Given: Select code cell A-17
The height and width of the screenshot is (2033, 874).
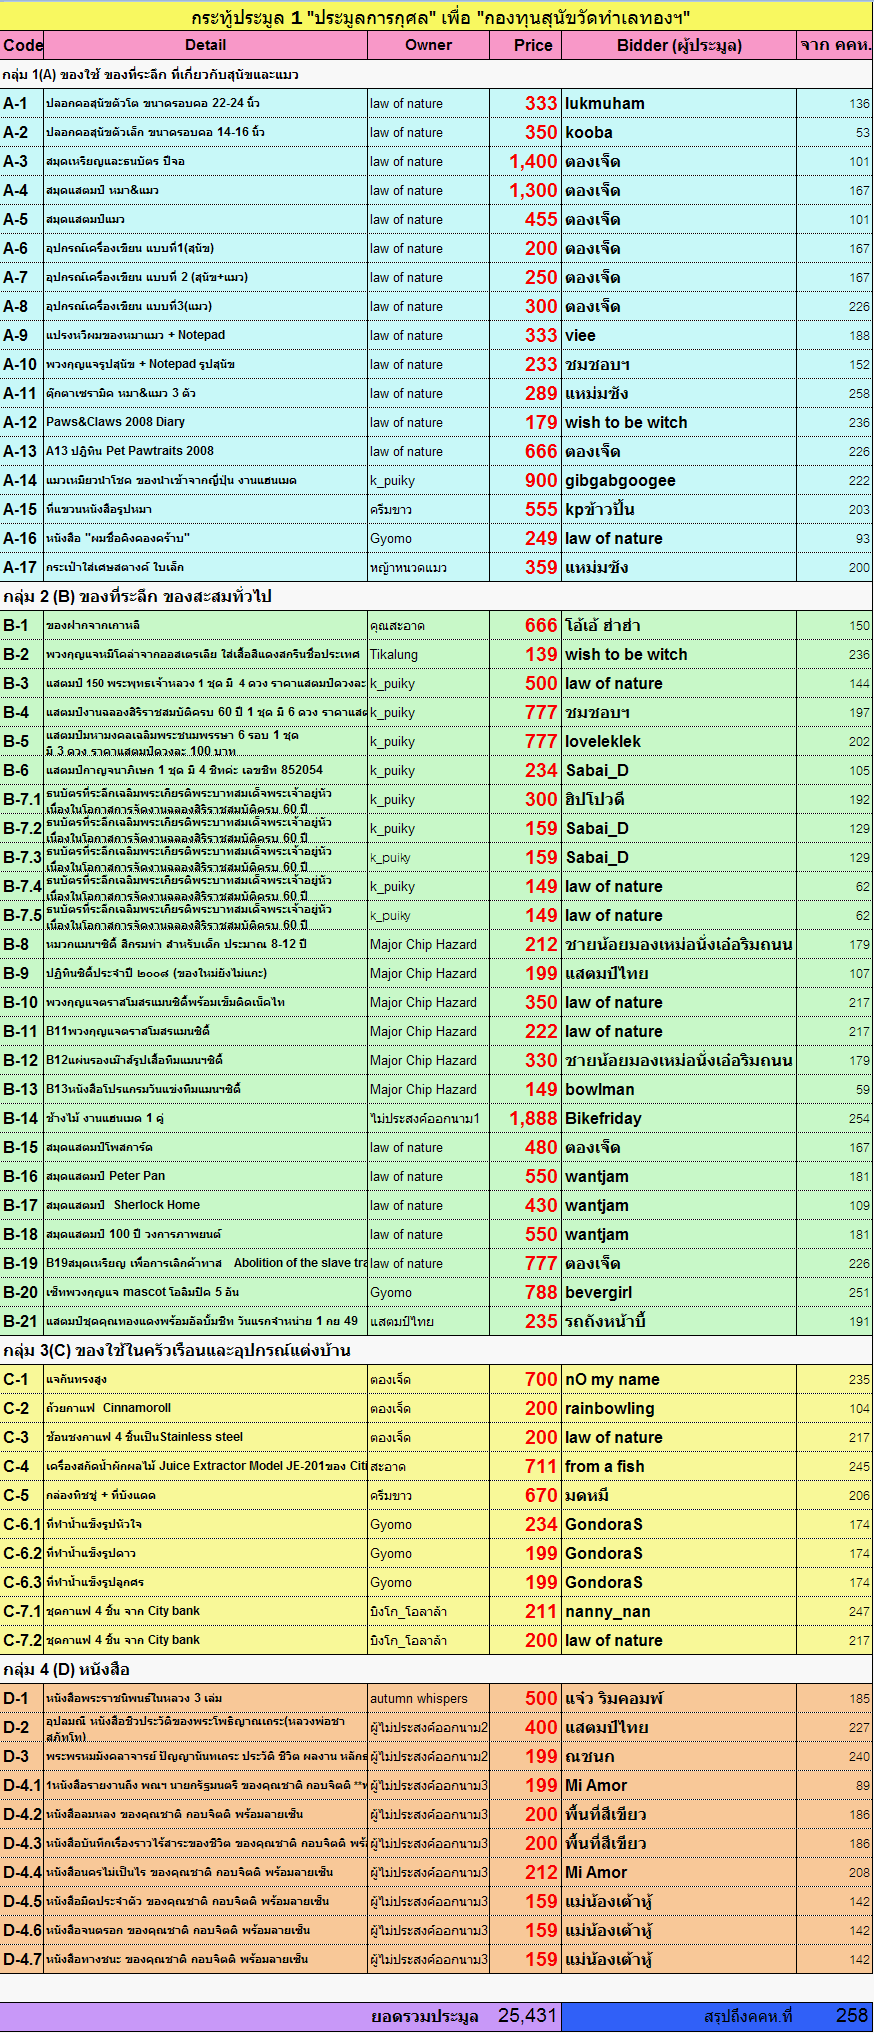Looking at the screenshot, I should point(22,568).
